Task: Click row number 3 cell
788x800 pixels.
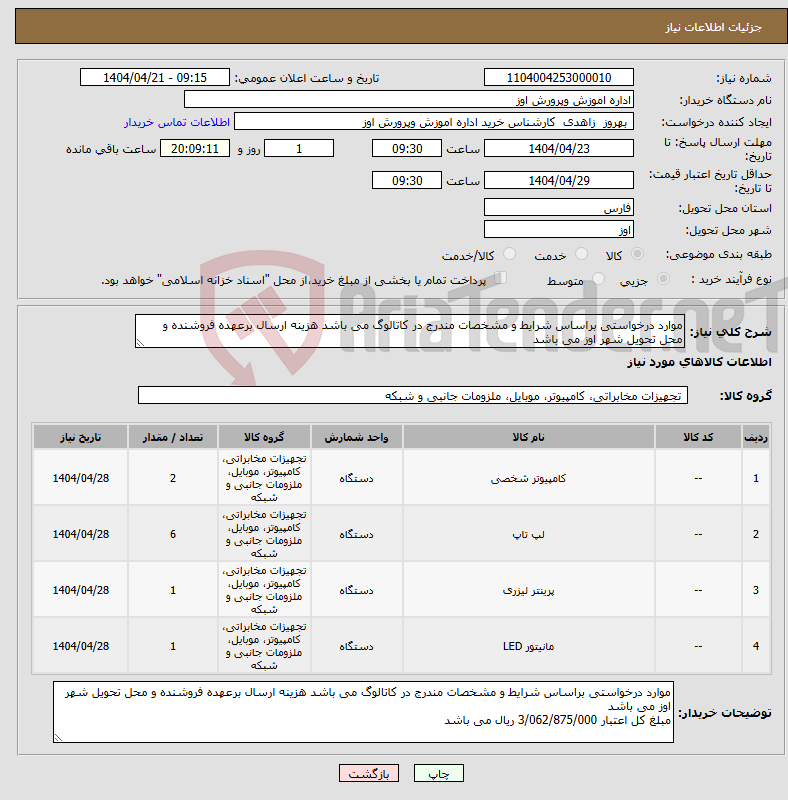Action: [x=756, y=590]
